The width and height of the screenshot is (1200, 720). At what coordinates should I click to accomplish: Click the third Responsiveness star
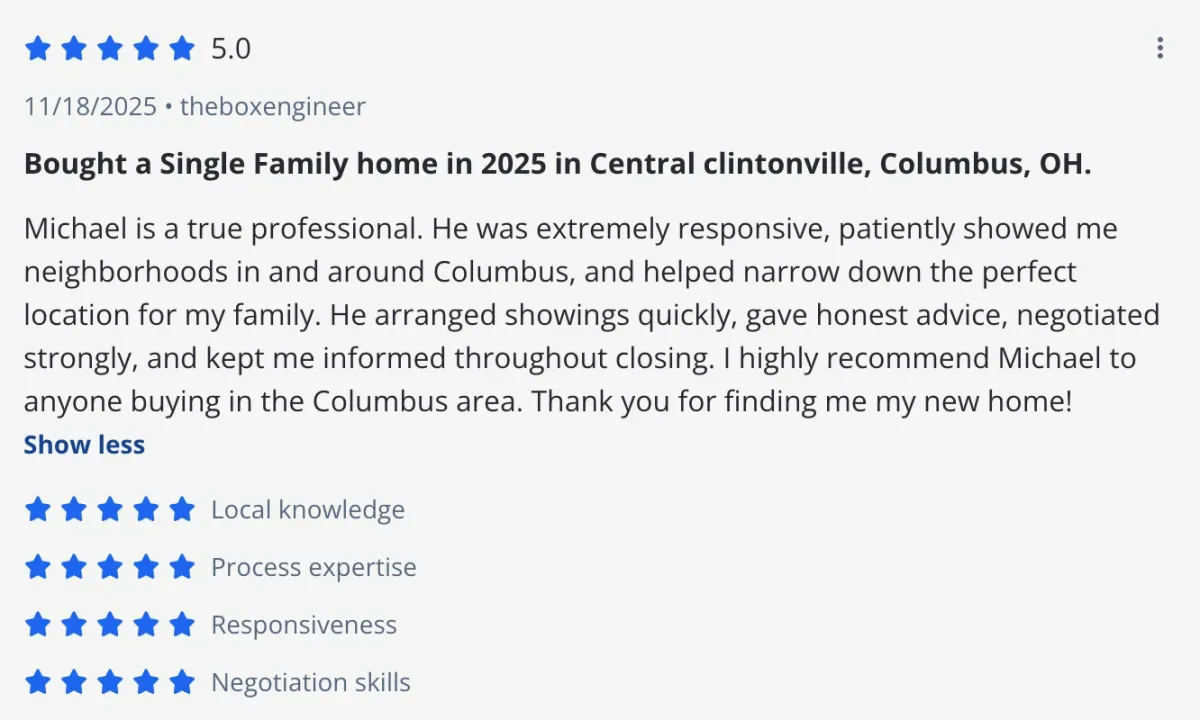(x=110, y=625)
